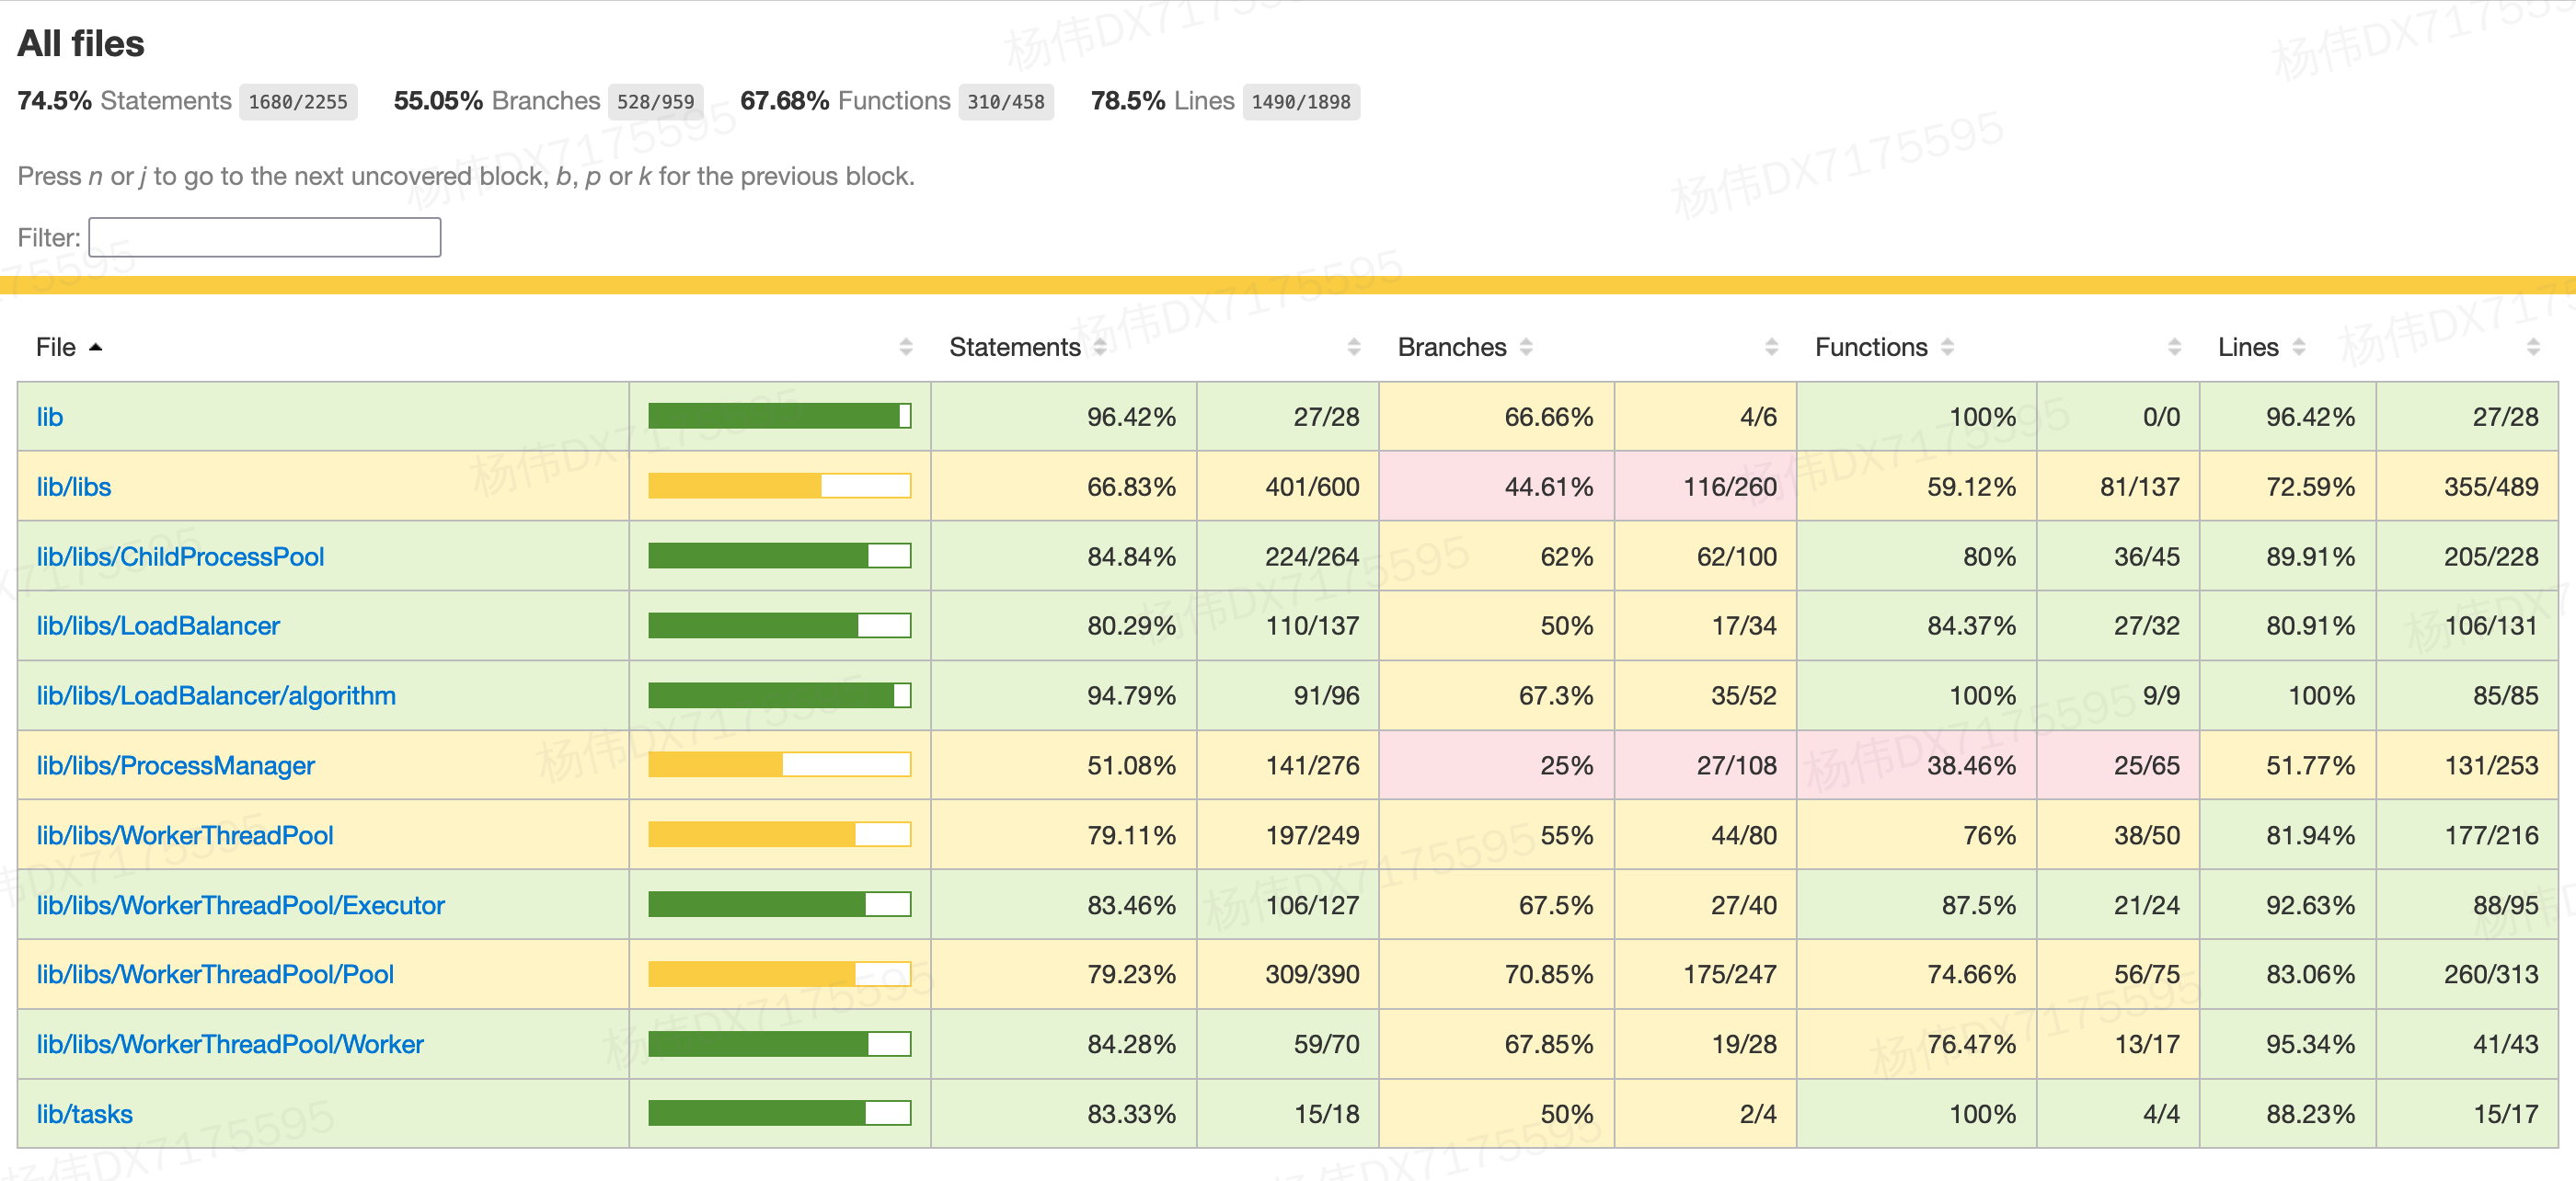Sort table by Functions header

1870,347
